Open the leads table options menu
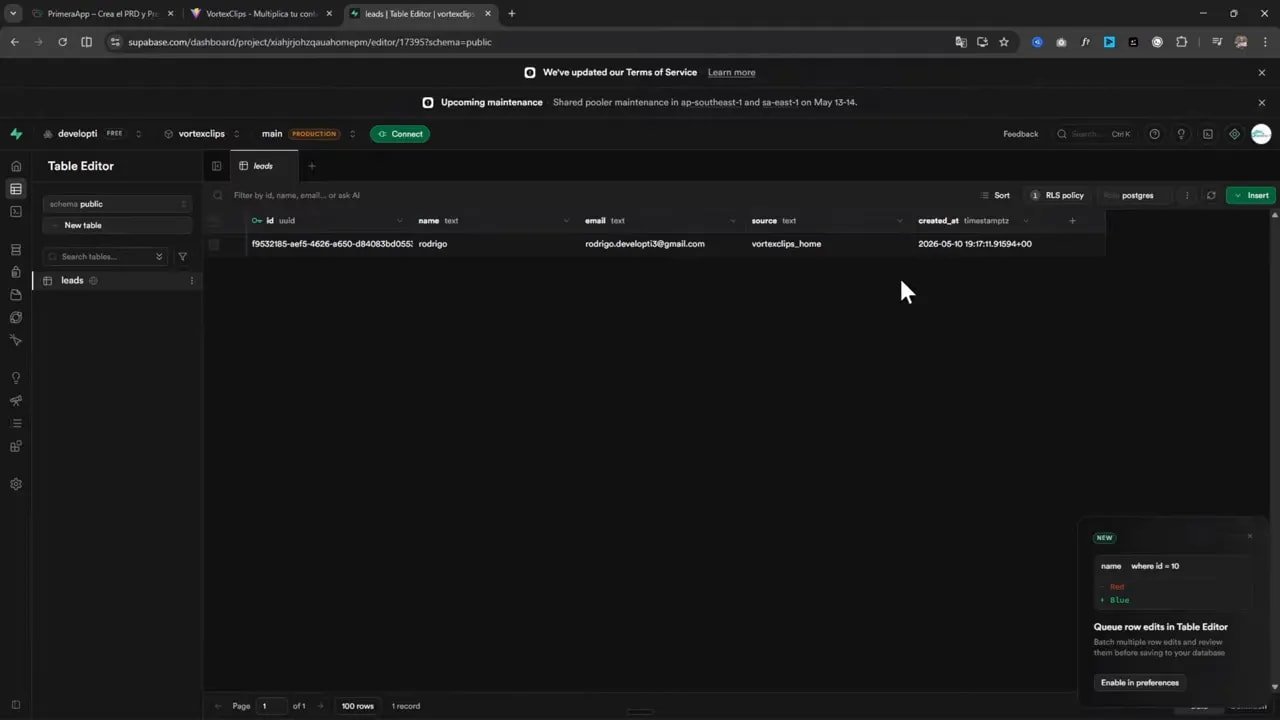 [x=192, y=281]
